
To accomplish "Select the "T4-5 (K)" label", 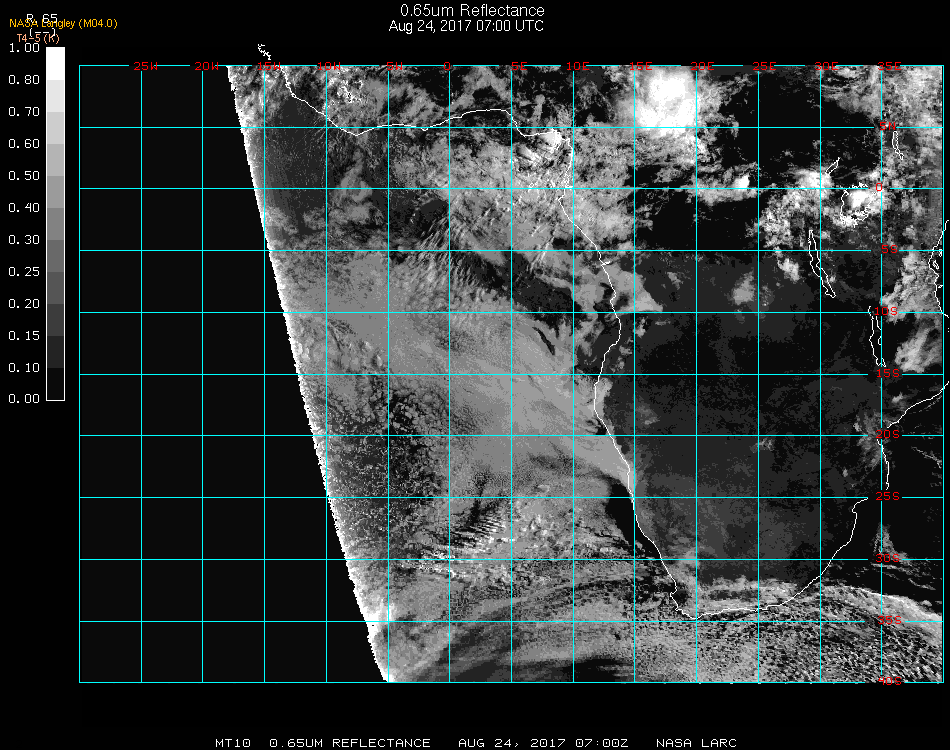I will (38, 38).
